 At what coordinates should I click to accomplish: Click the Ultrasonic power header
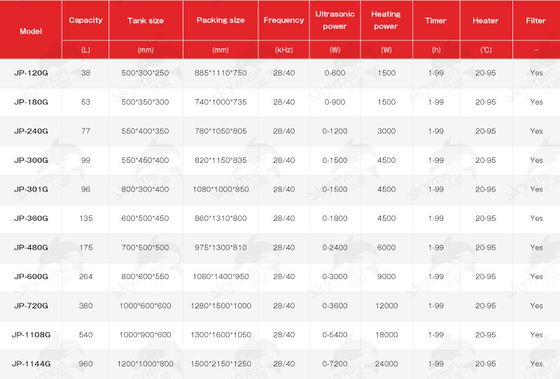point(335,20)
